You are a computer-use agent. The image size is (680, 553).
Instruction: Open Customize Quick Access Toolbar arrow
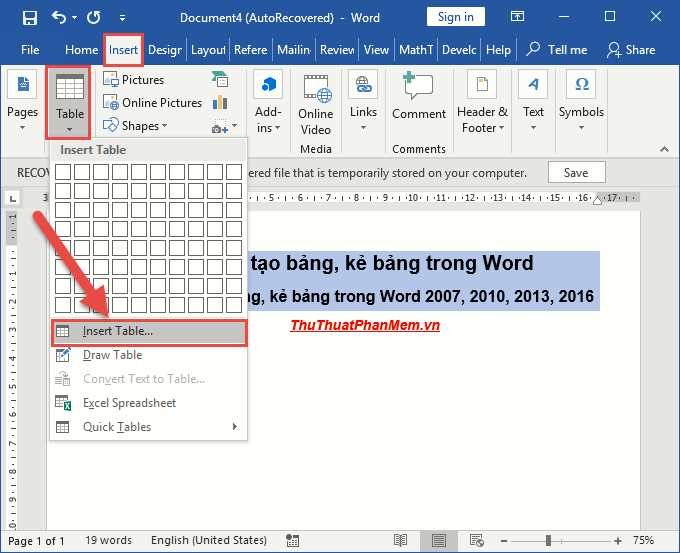coord(122,18)
